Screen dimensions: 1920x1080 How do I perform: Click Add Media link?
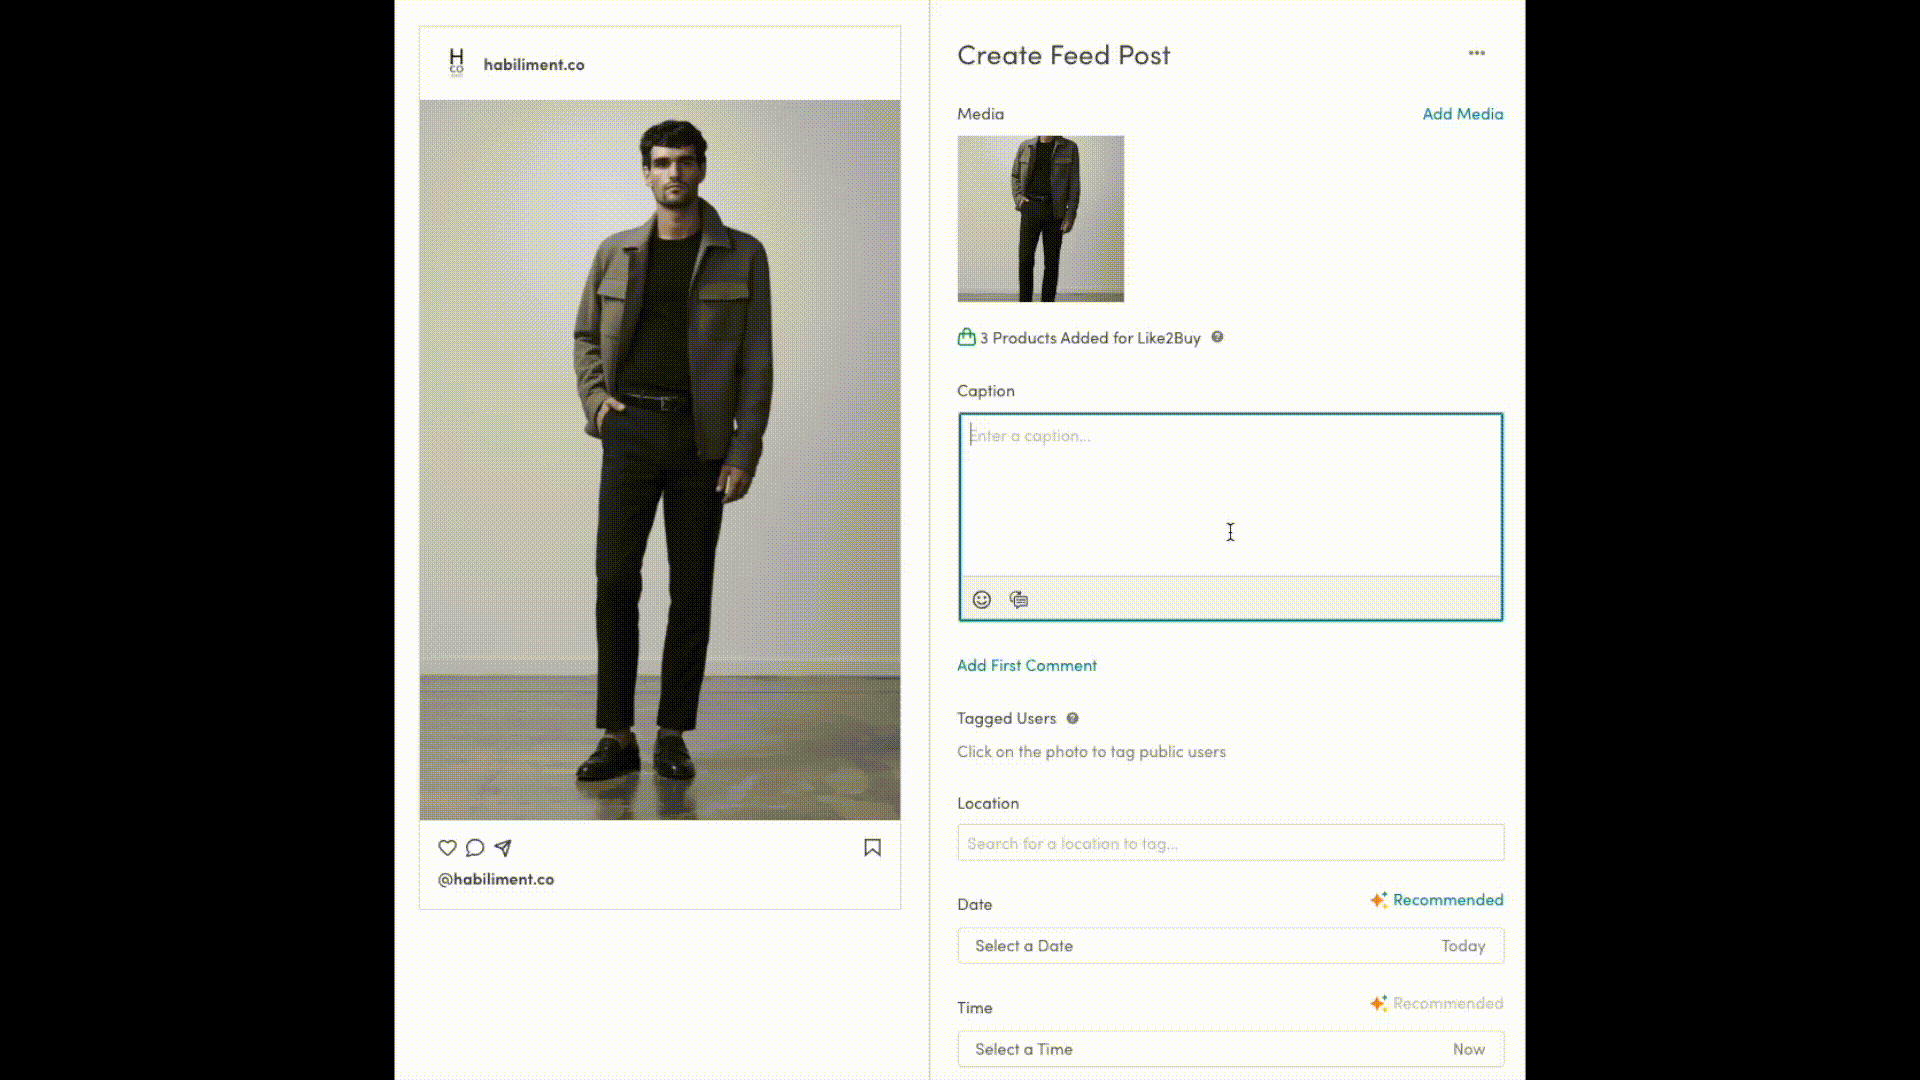[1462, 114]
